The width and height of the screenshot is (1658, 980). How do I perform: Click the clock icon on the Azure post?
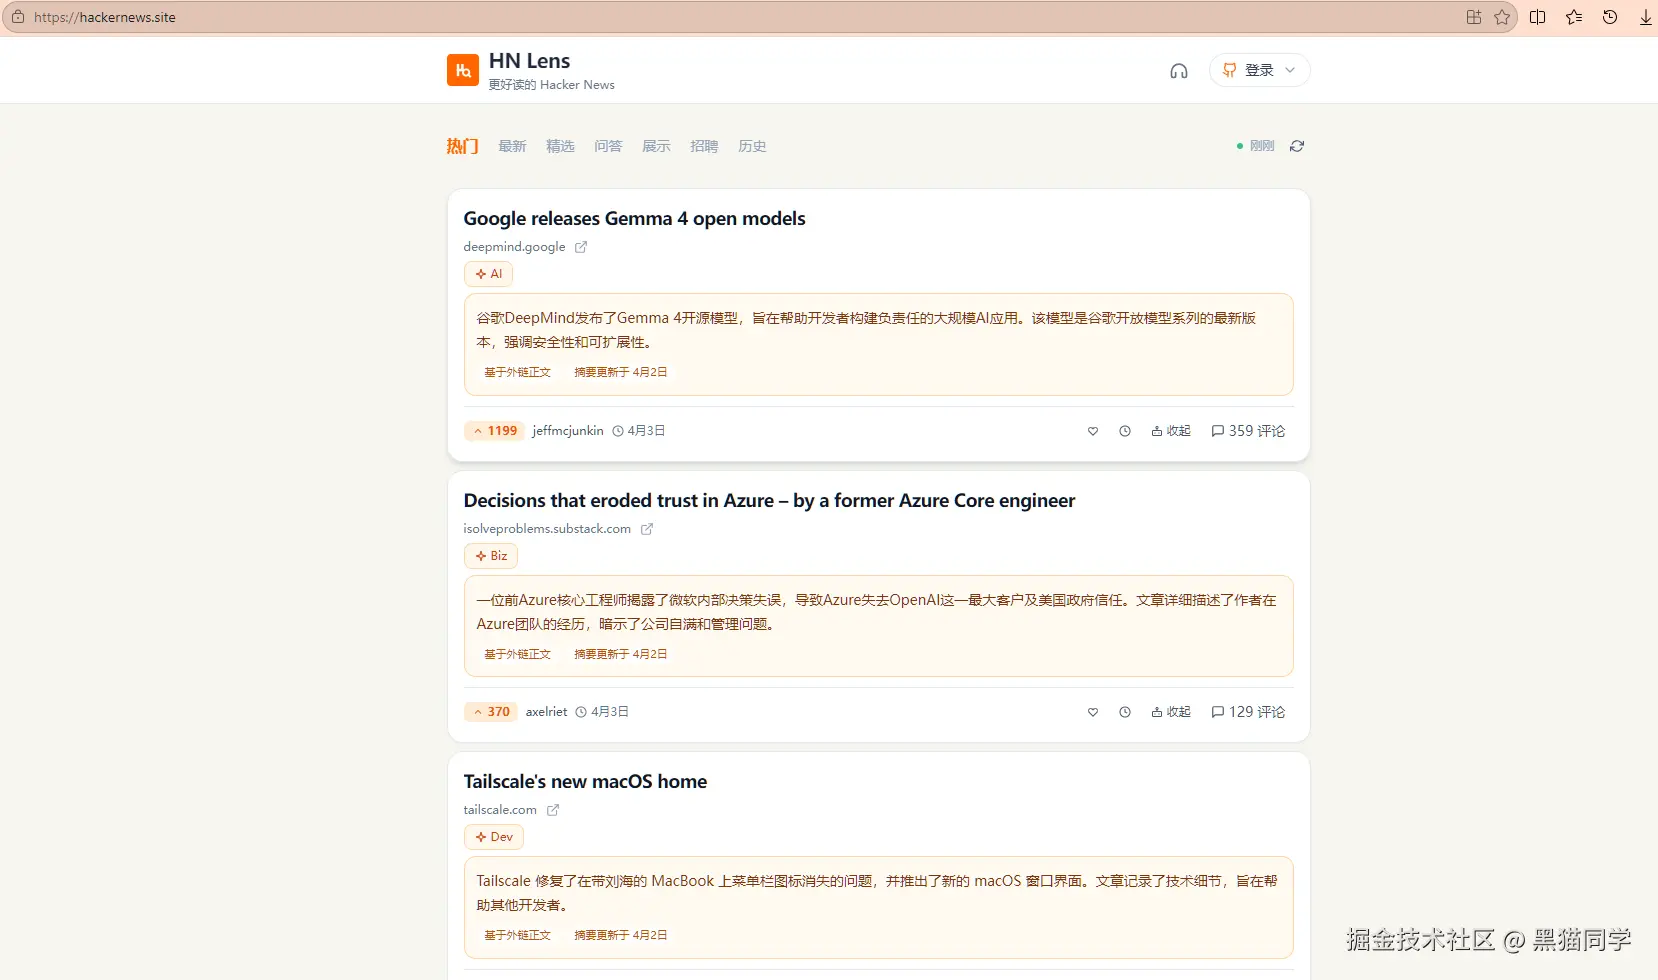point(1125,712)
